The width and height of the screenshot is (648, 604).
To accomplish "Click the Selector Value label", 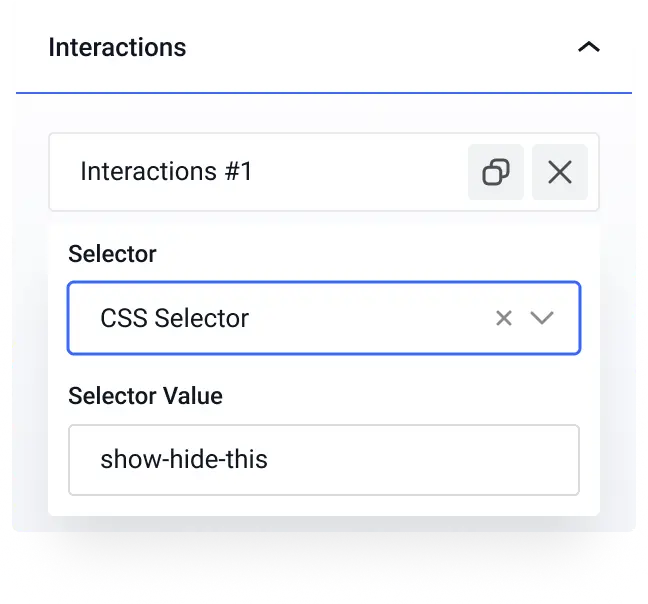I will coord(145,396).
